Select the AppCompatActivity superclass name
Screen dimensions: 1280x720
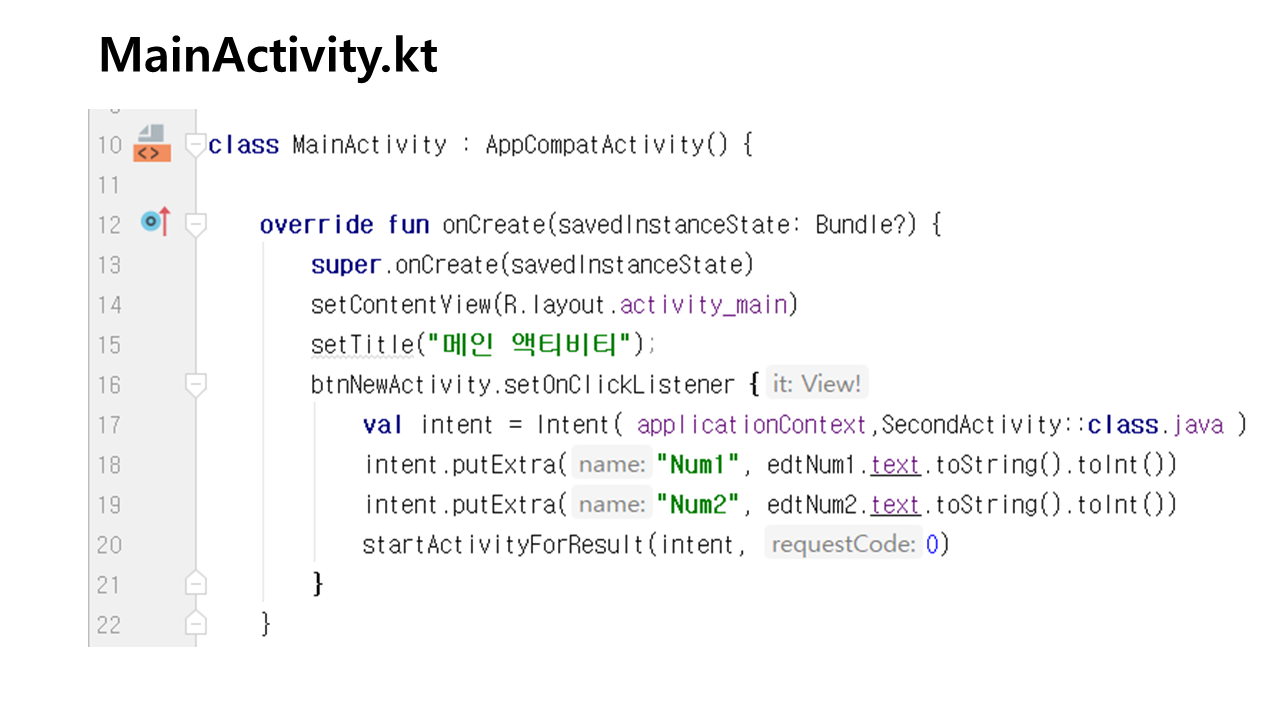595,145
